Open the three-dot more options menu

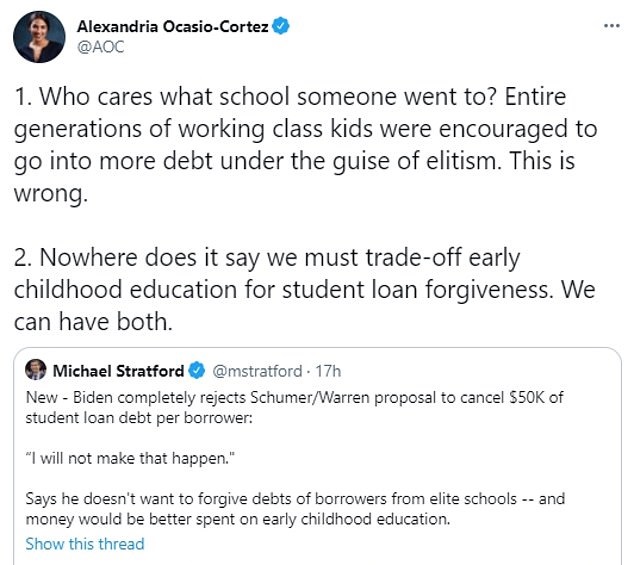pos(611,26)
